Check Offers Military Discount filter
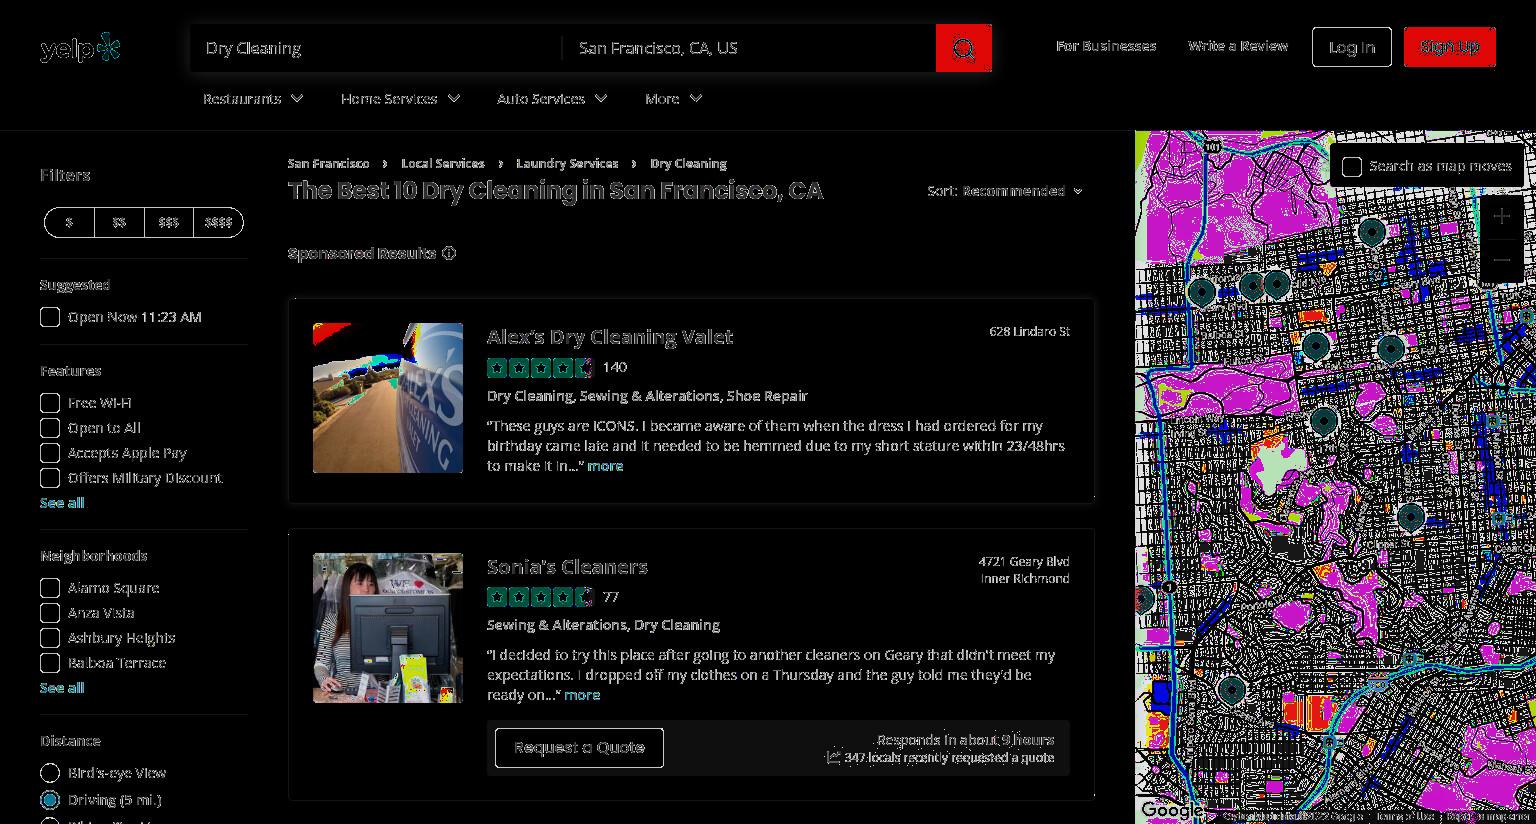Viewport: 1536px width, 824px height. [50, 478]
